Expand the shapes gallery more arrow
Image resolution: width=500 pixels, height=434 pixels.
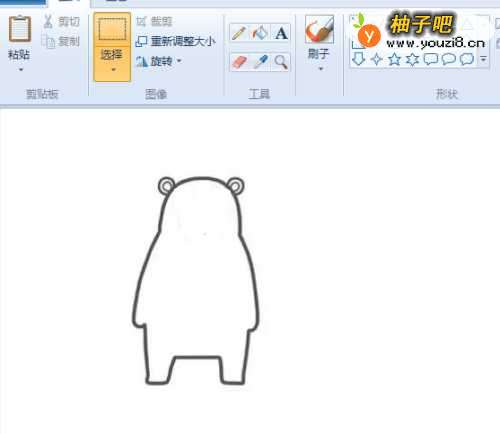tap(483, 59)
